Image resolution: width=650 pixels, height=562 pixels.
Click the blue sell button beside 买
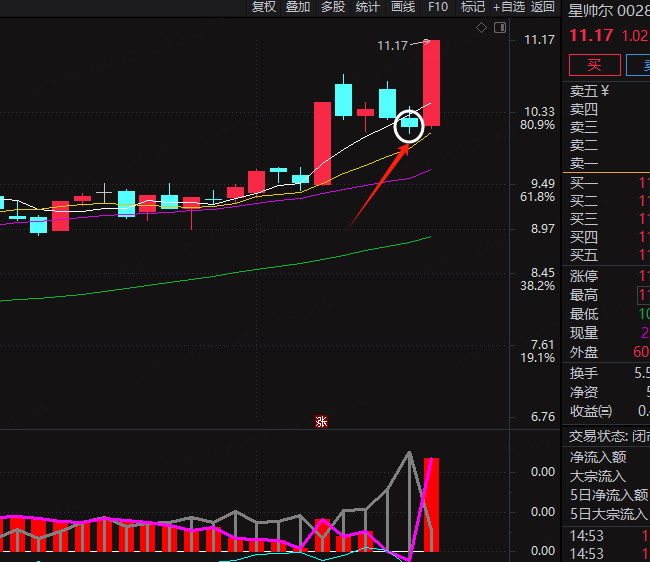click(638, 65)
